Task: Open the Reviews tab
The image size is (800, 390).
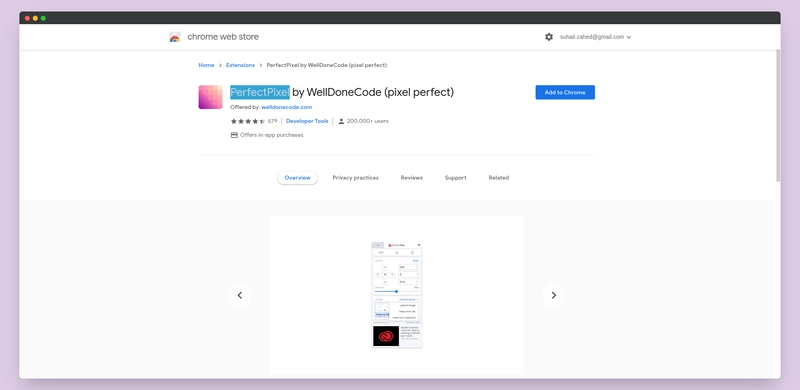Action: tap(412, 178)
